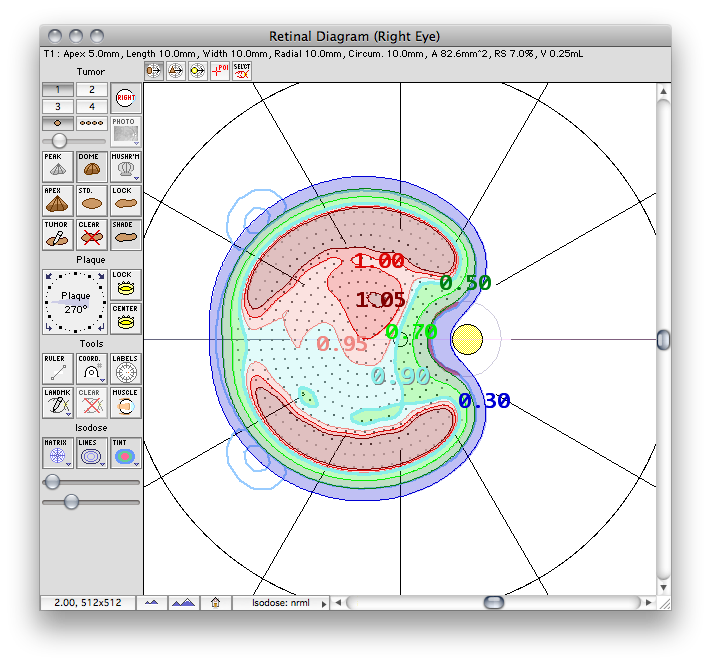Open the isodose TINT menu
Screen dimensions: 711x665
(126, 452)
